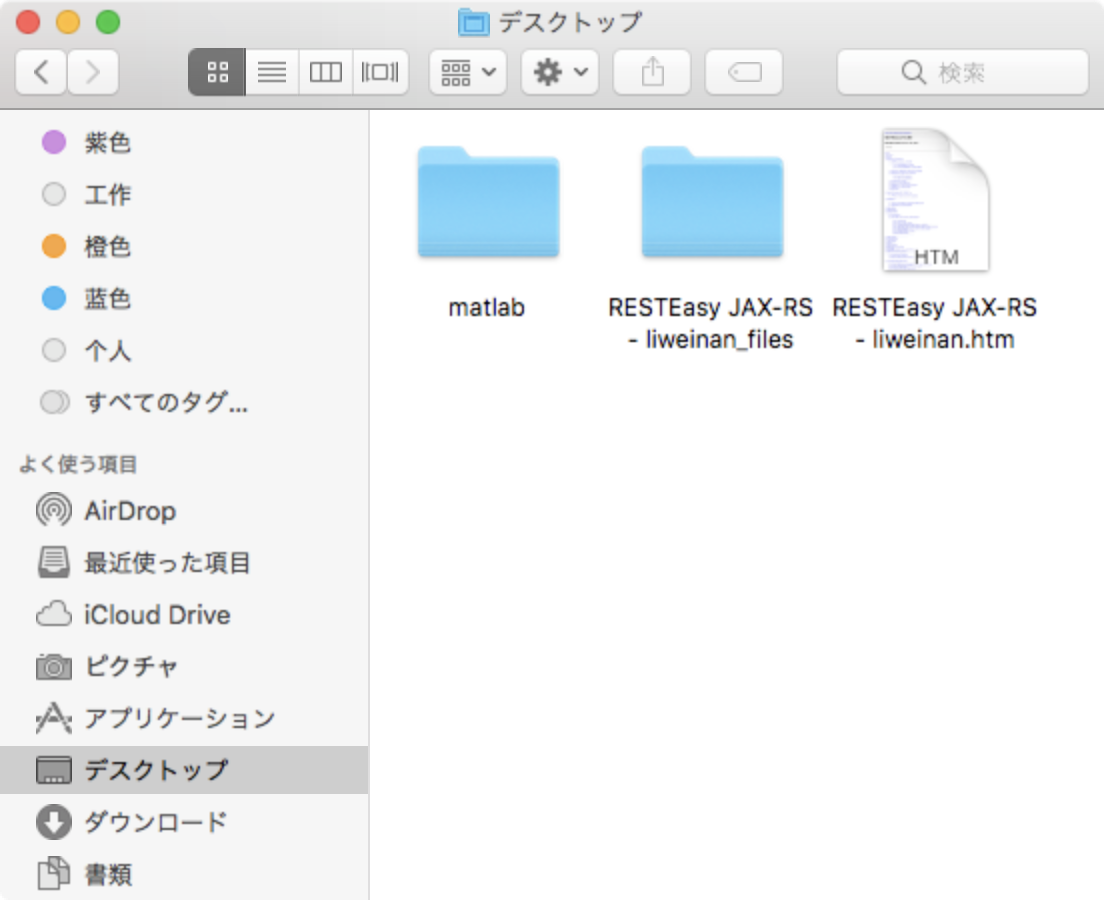
Task: Close the Finder window
Action: click(28, 22)
